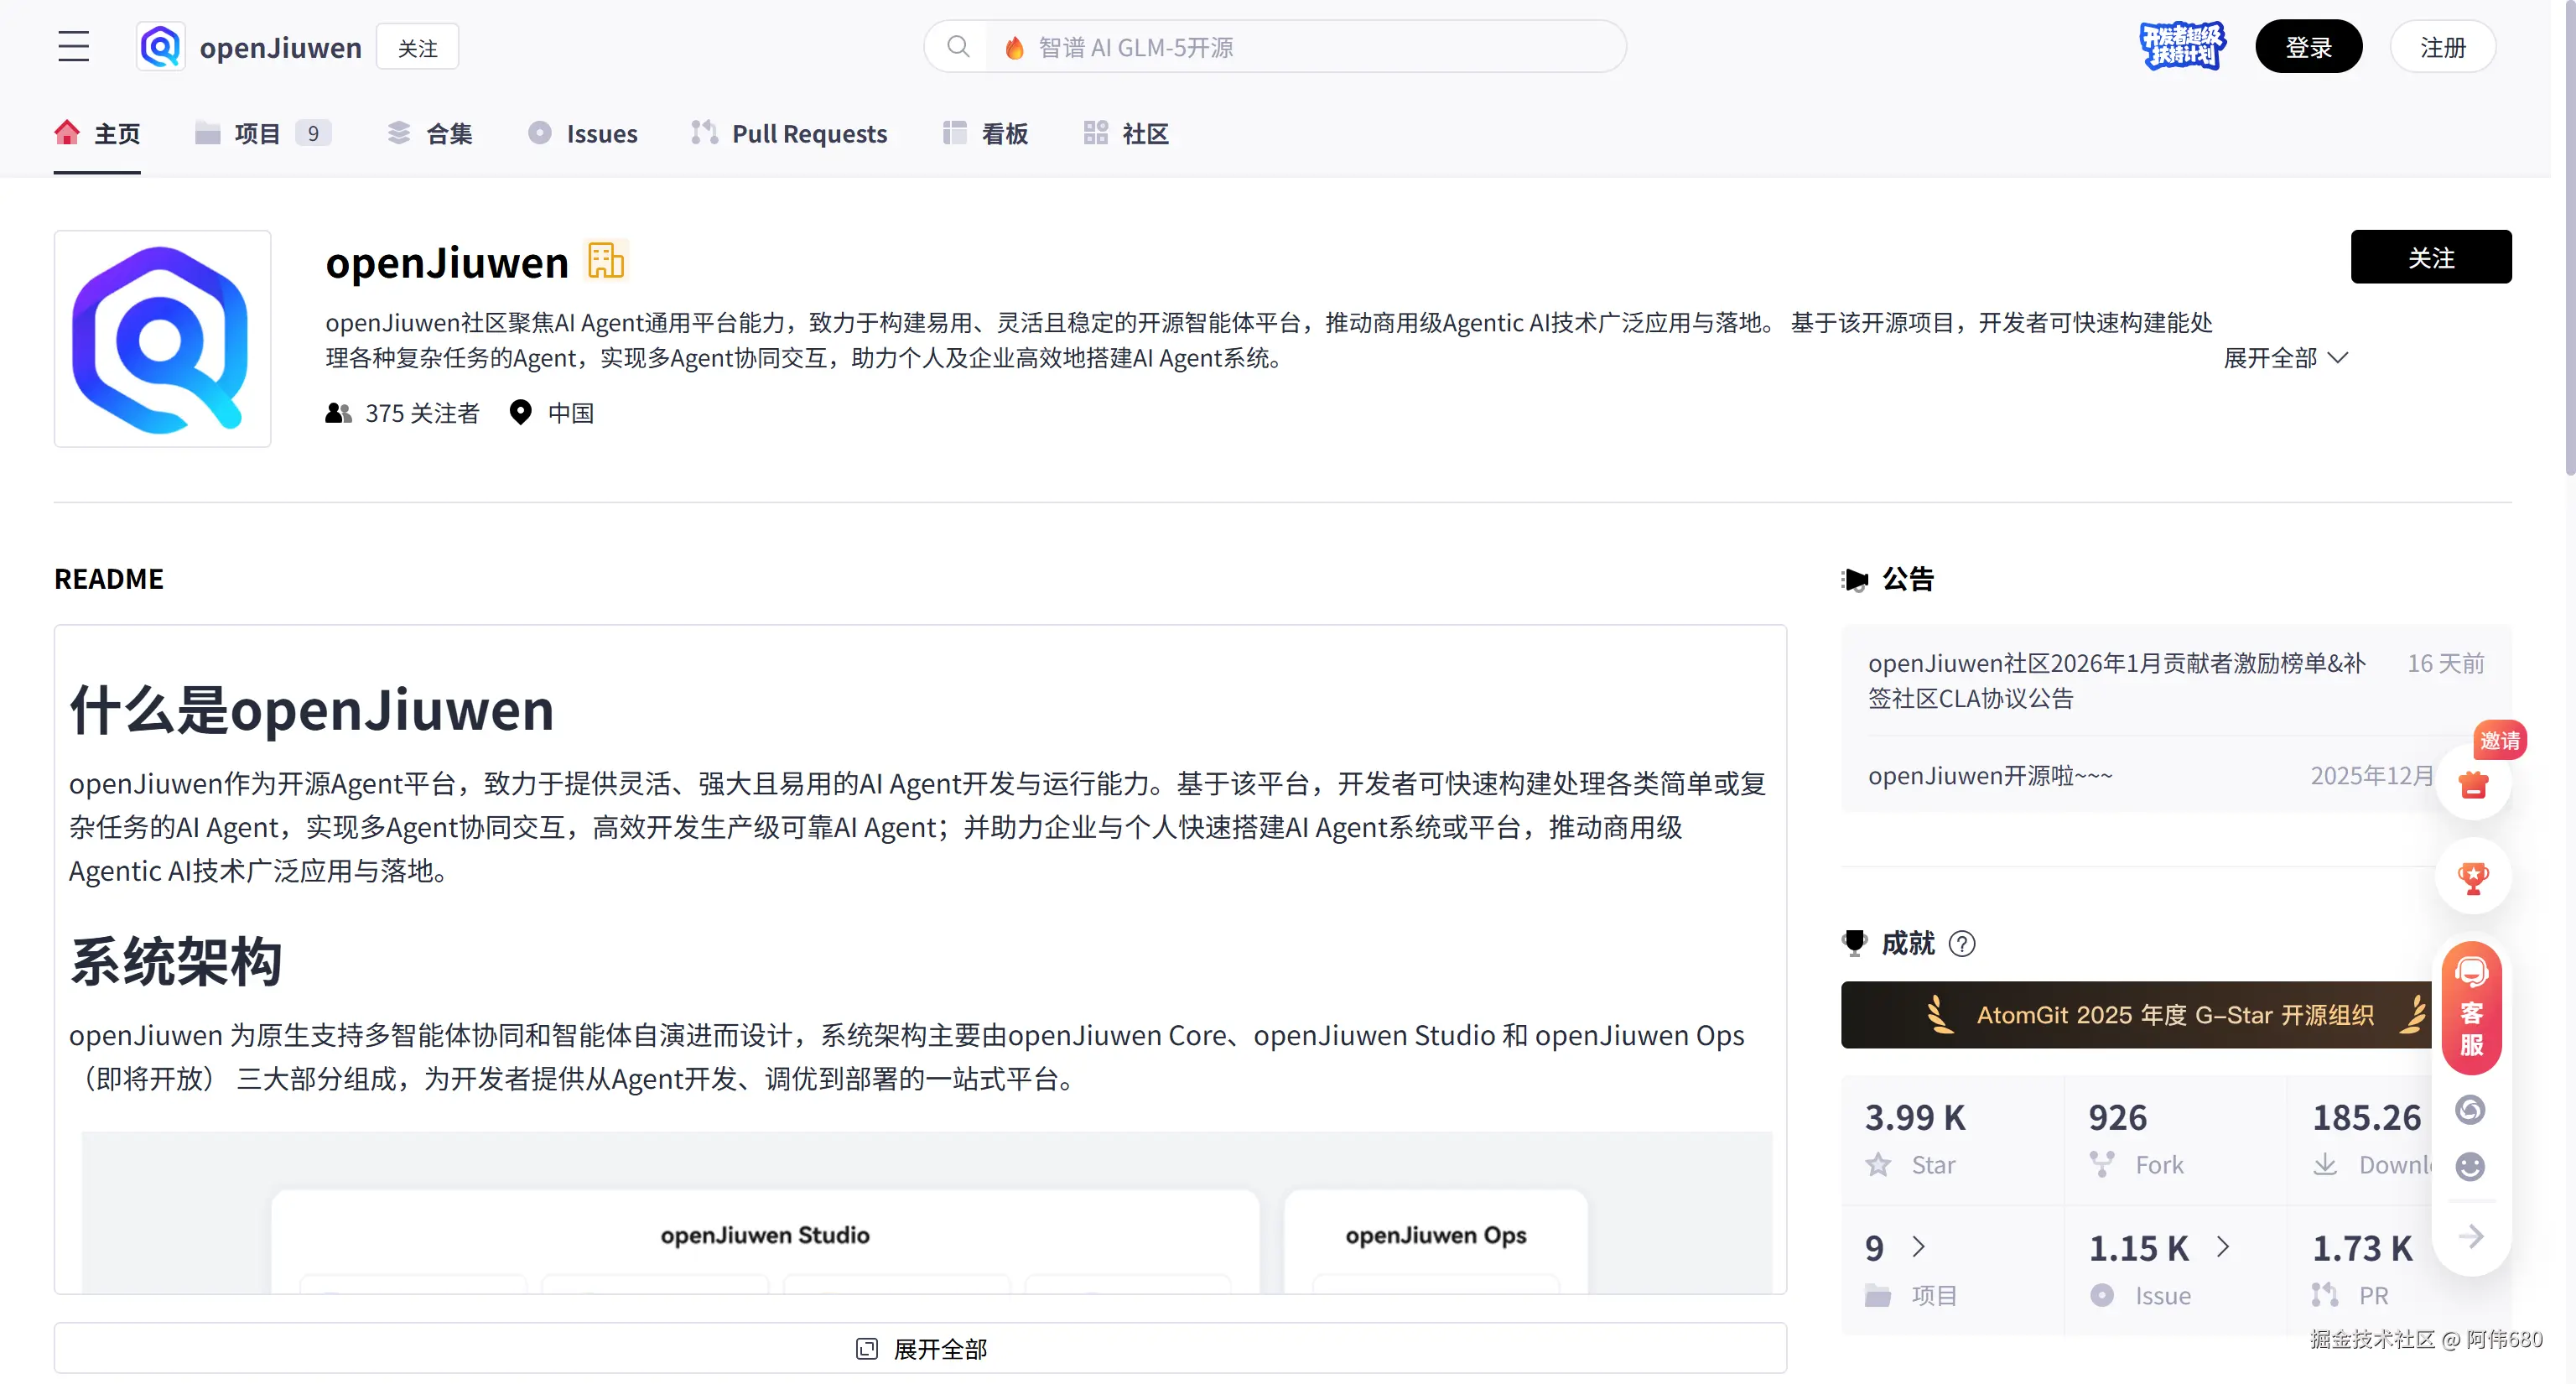The image size is (2576, 1384).
Task: Toggle the large black 关注 follow button
Action: tap(2430, 257)
